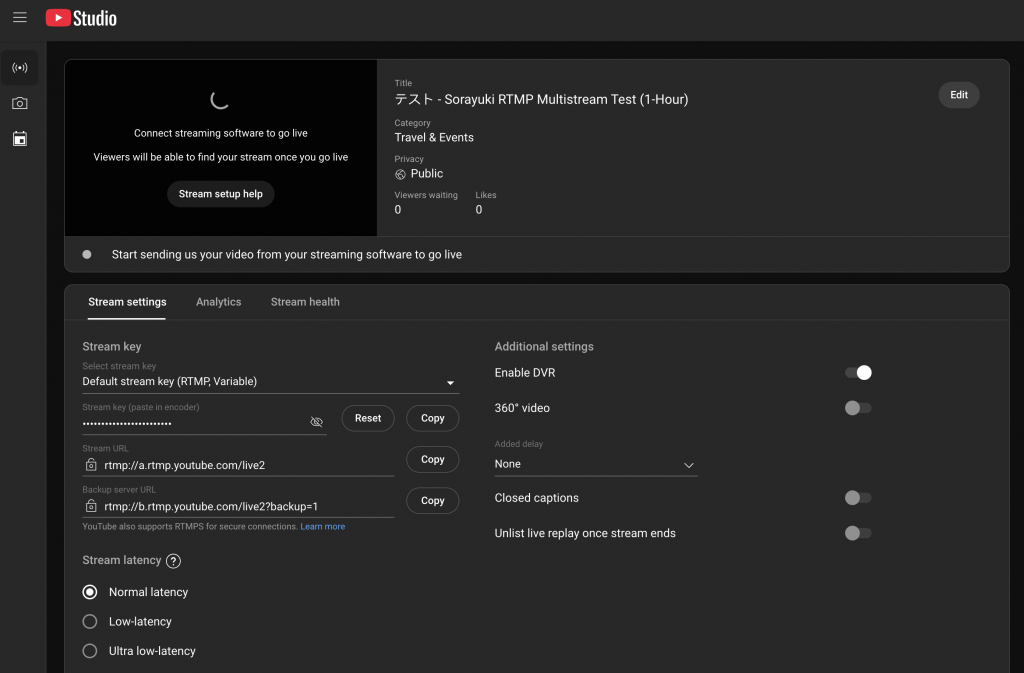This screenshot has width=1024, height=673.
Task: Click the Stream key password field
Action: coord(190,423)
